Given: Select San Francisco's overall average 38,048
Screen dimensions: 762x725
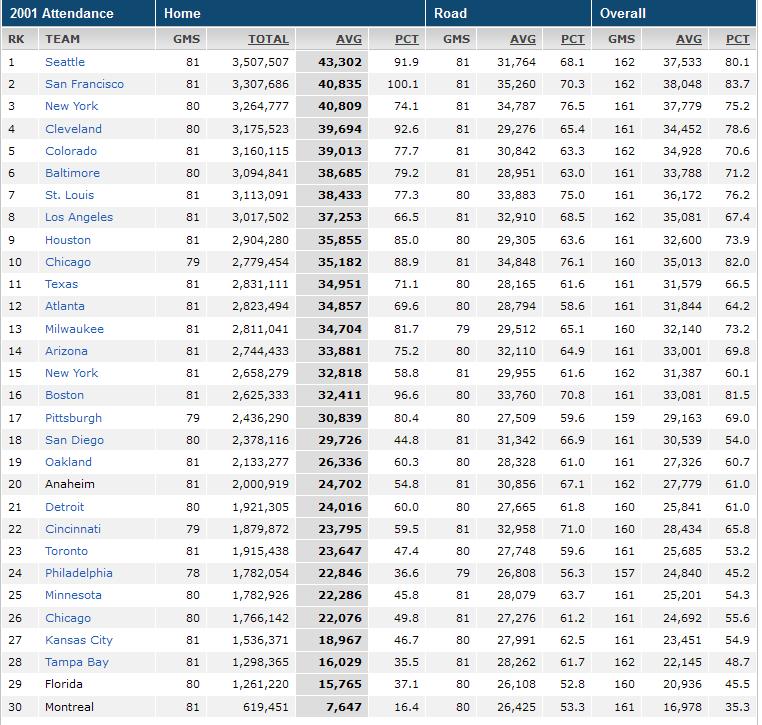Looking at the screenshot, I should coord(682,84).
